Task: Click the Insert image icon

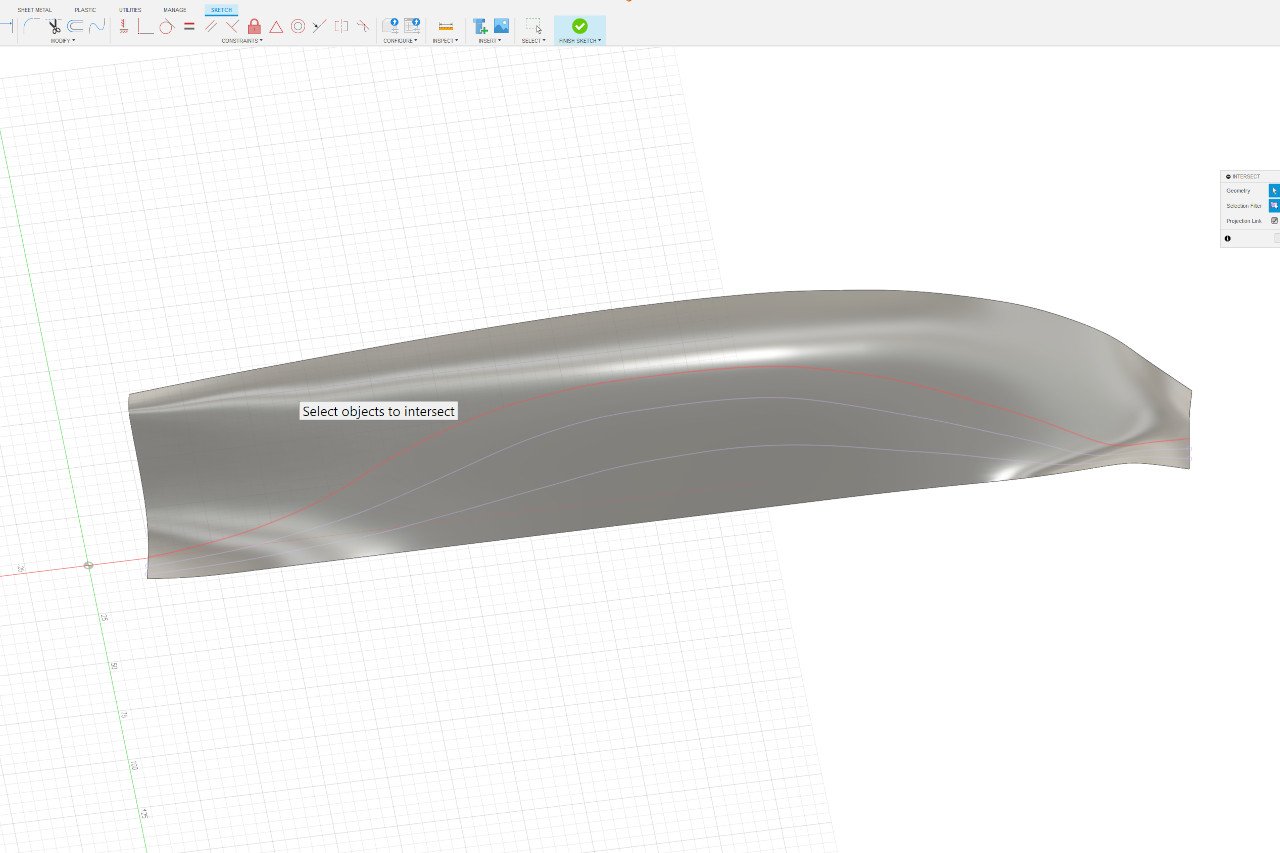Action: (x=501, y=26)
